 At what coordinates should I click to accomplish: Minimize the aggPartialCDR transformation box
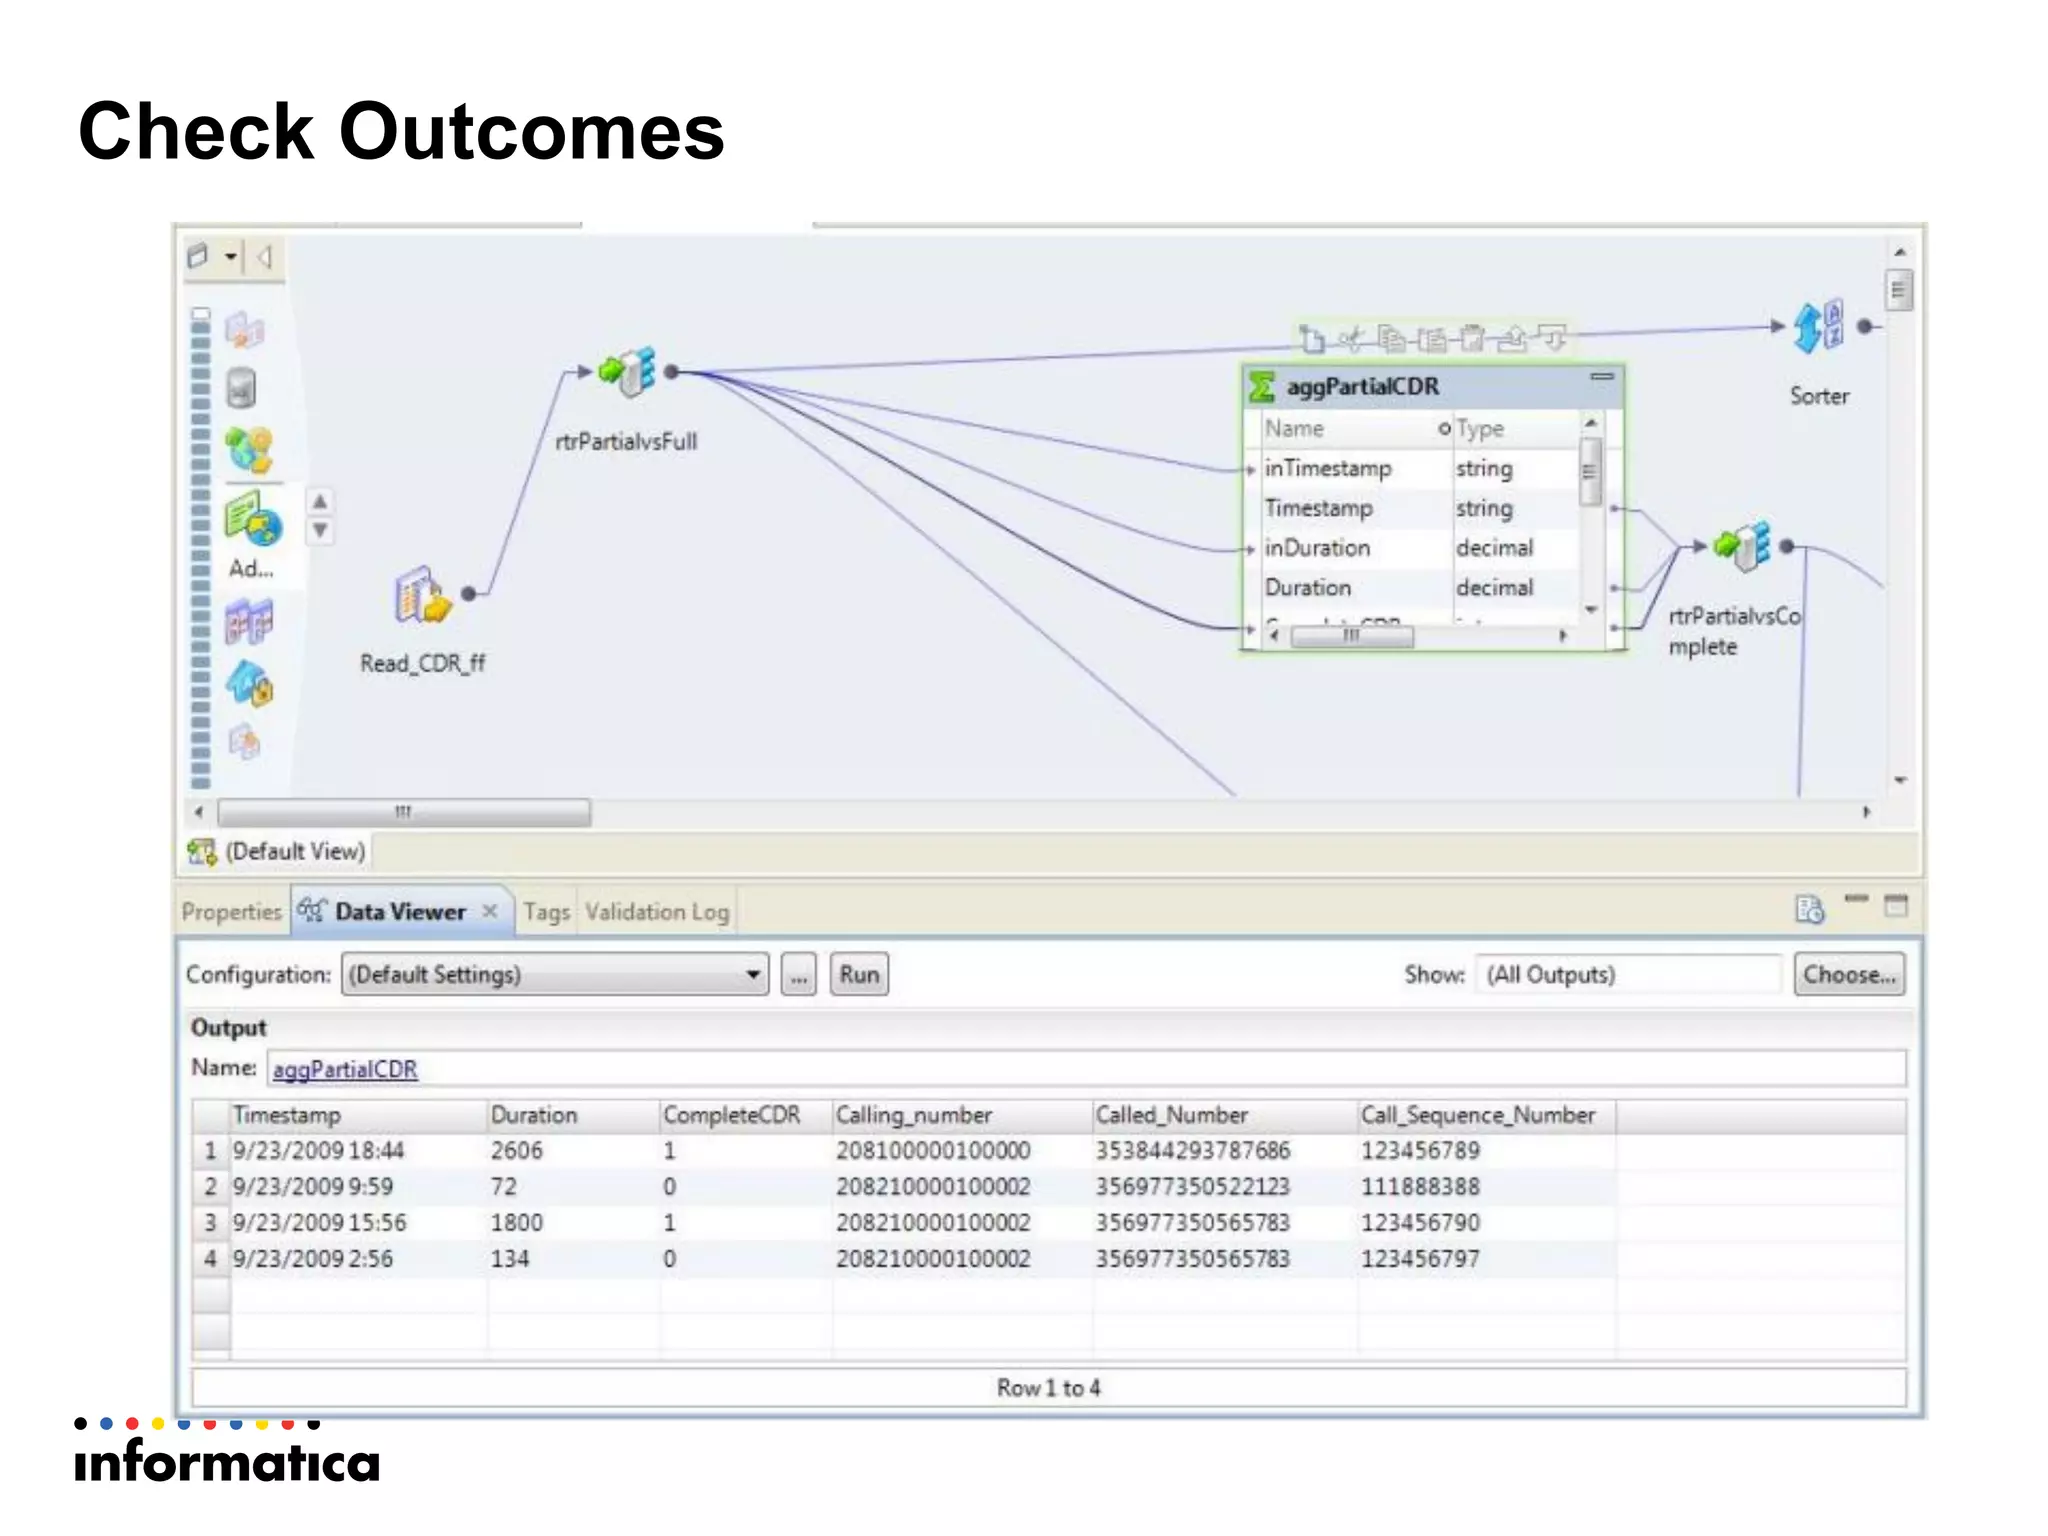tap(1602, 377)
